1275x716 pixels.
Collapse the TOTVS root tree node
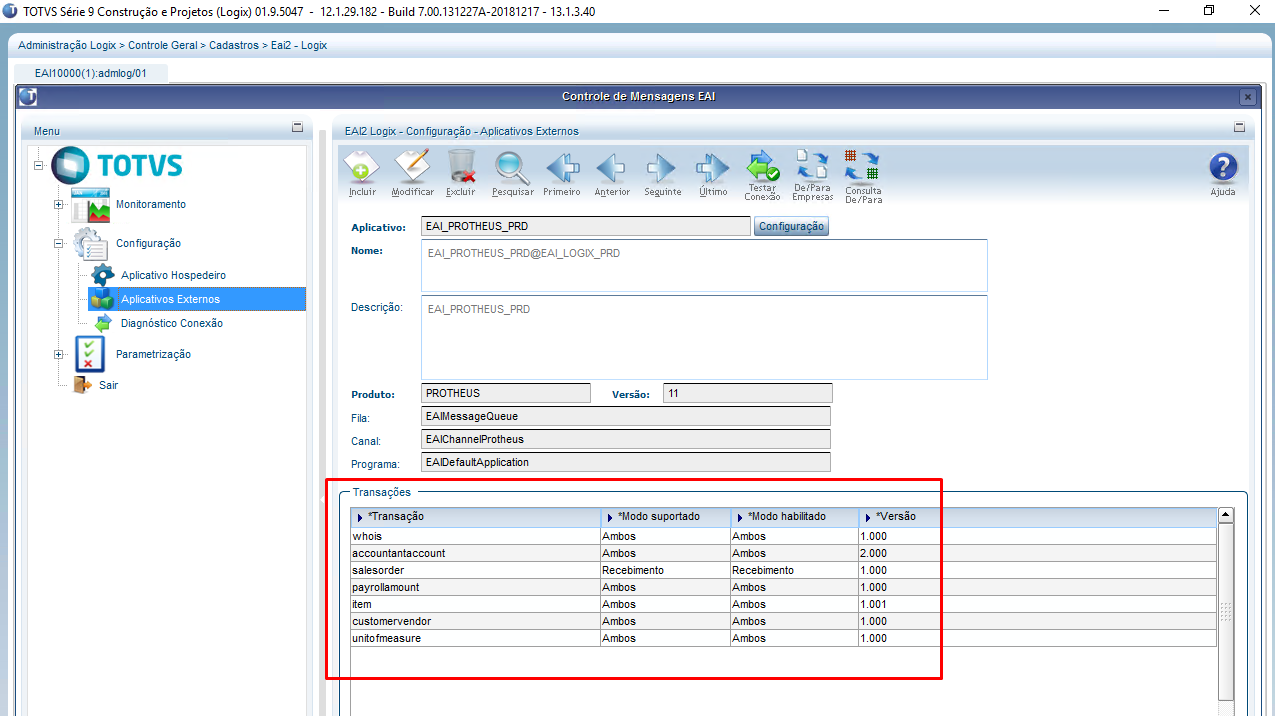coord(39,166)
